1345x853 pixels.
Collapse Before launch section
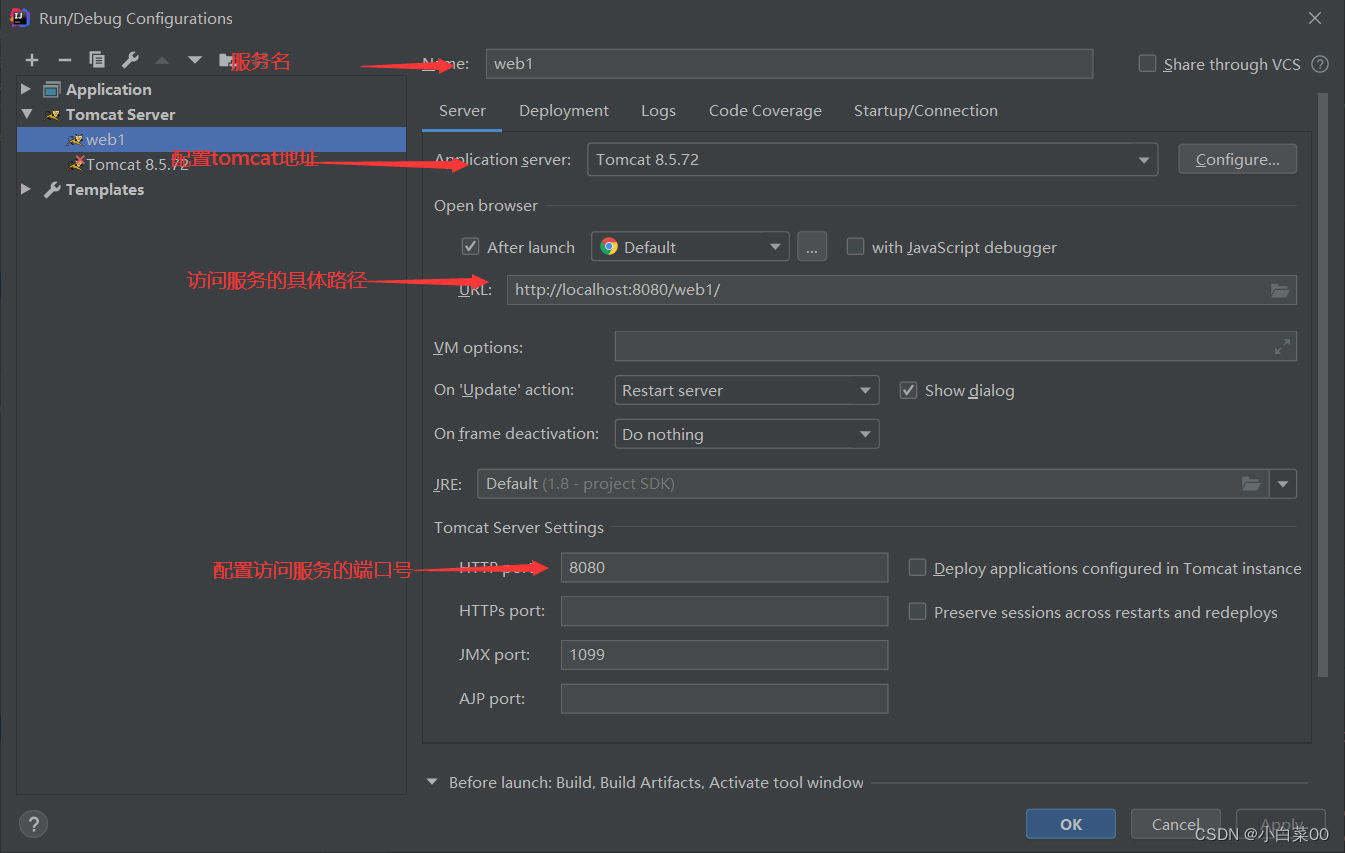(432, 782)
